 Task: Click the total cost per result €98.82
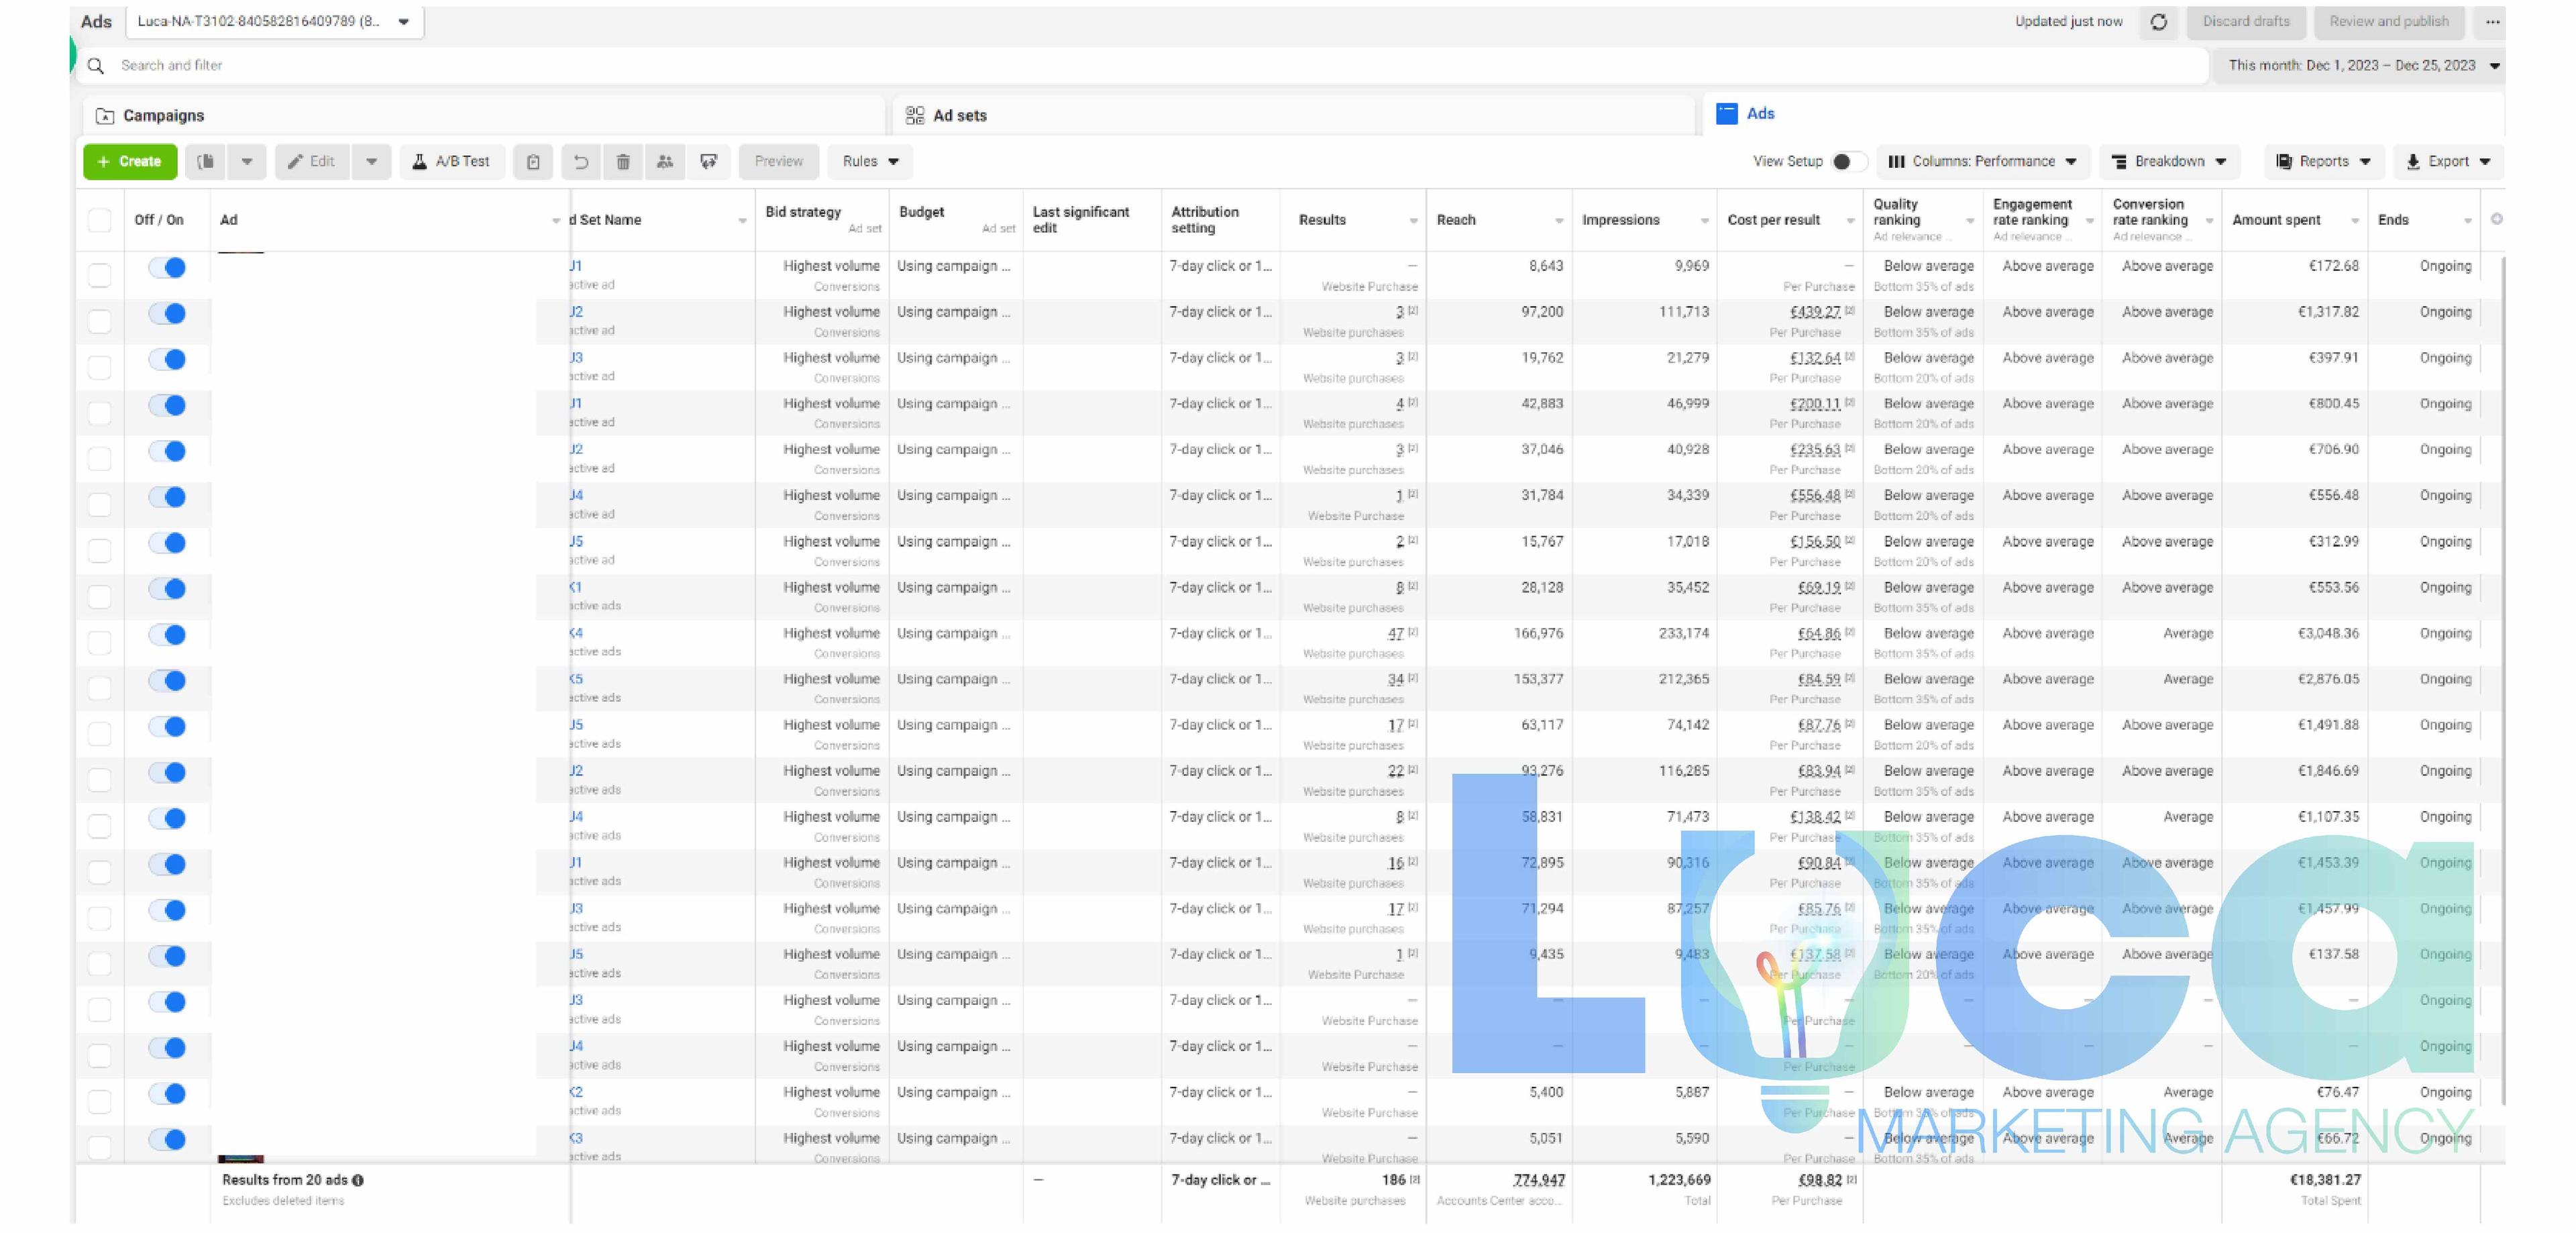pos(1820,1181)
